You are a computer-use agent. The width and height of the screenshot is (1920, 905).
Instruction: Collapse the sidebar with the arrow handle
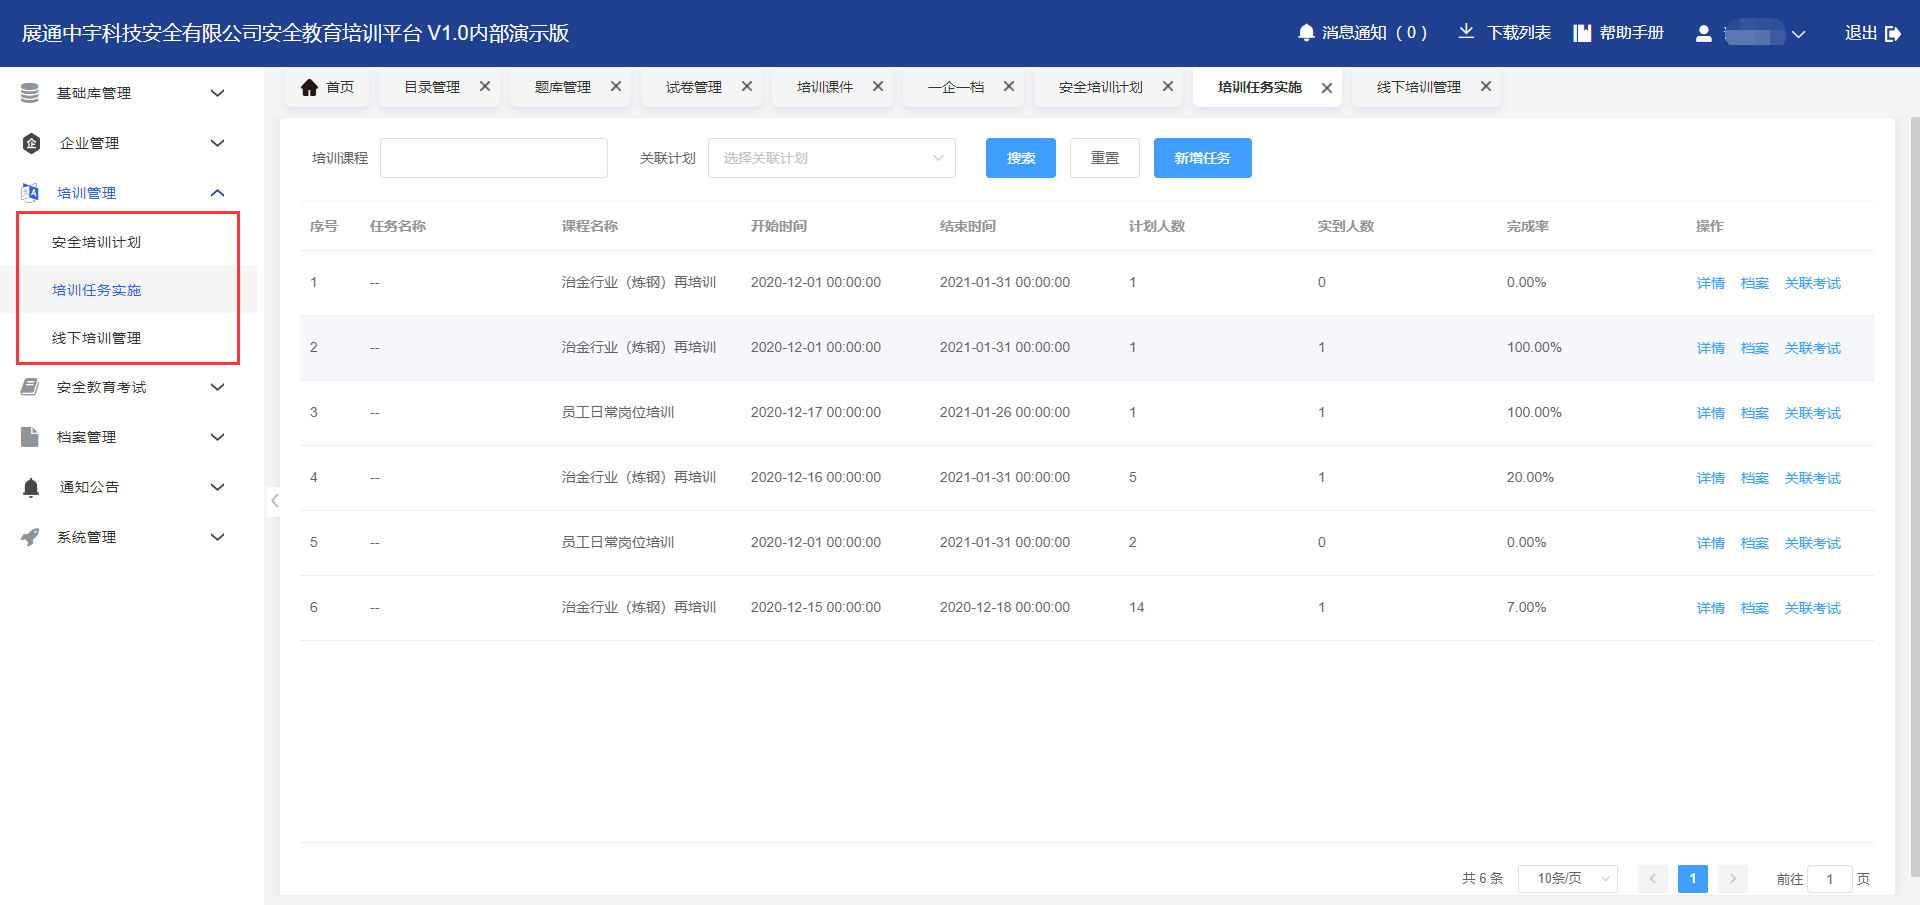coord(274,500)
